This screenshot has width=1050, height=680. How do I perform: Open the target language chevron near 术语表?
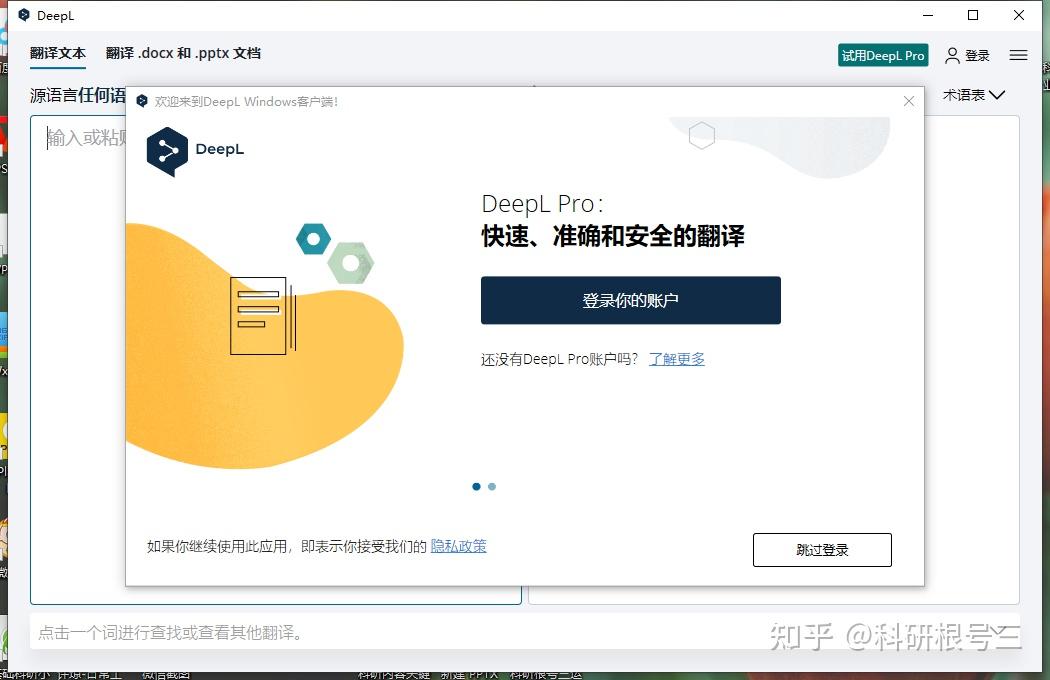coord(996,95)
